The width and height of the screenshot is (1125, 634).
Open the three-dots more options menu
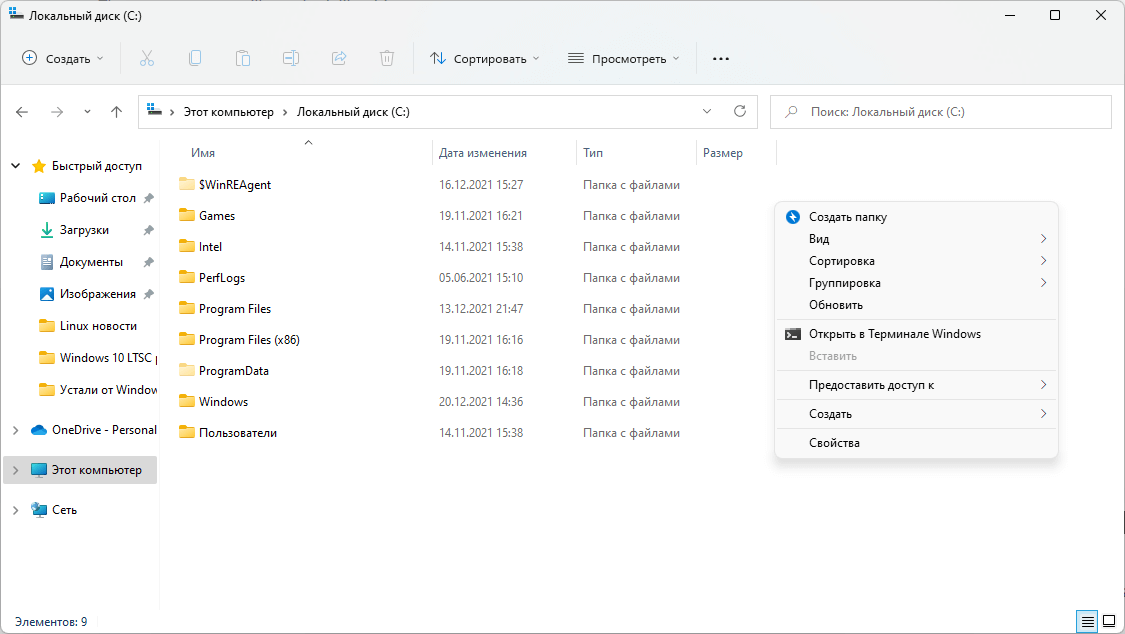click(721, 59)
